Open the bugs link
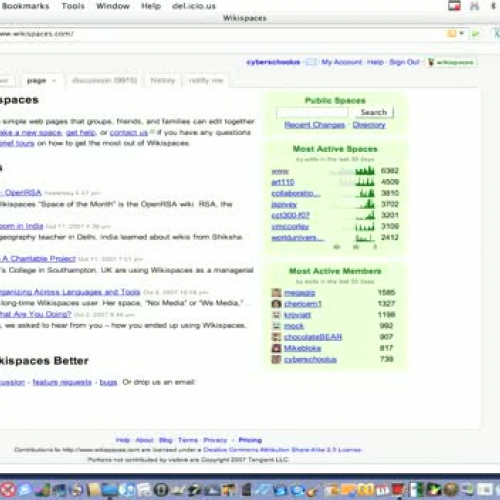 (108, 382)
